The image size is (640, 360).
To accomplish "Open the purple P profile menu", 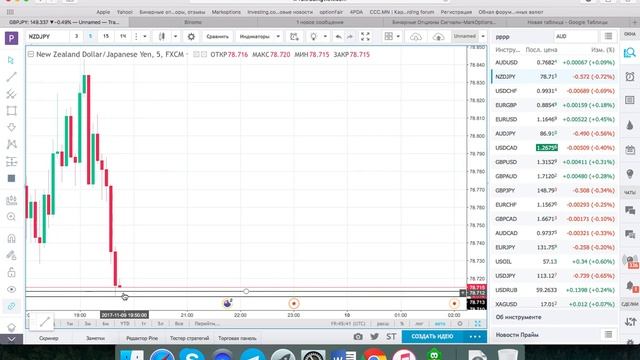I will tap(11, 38).
